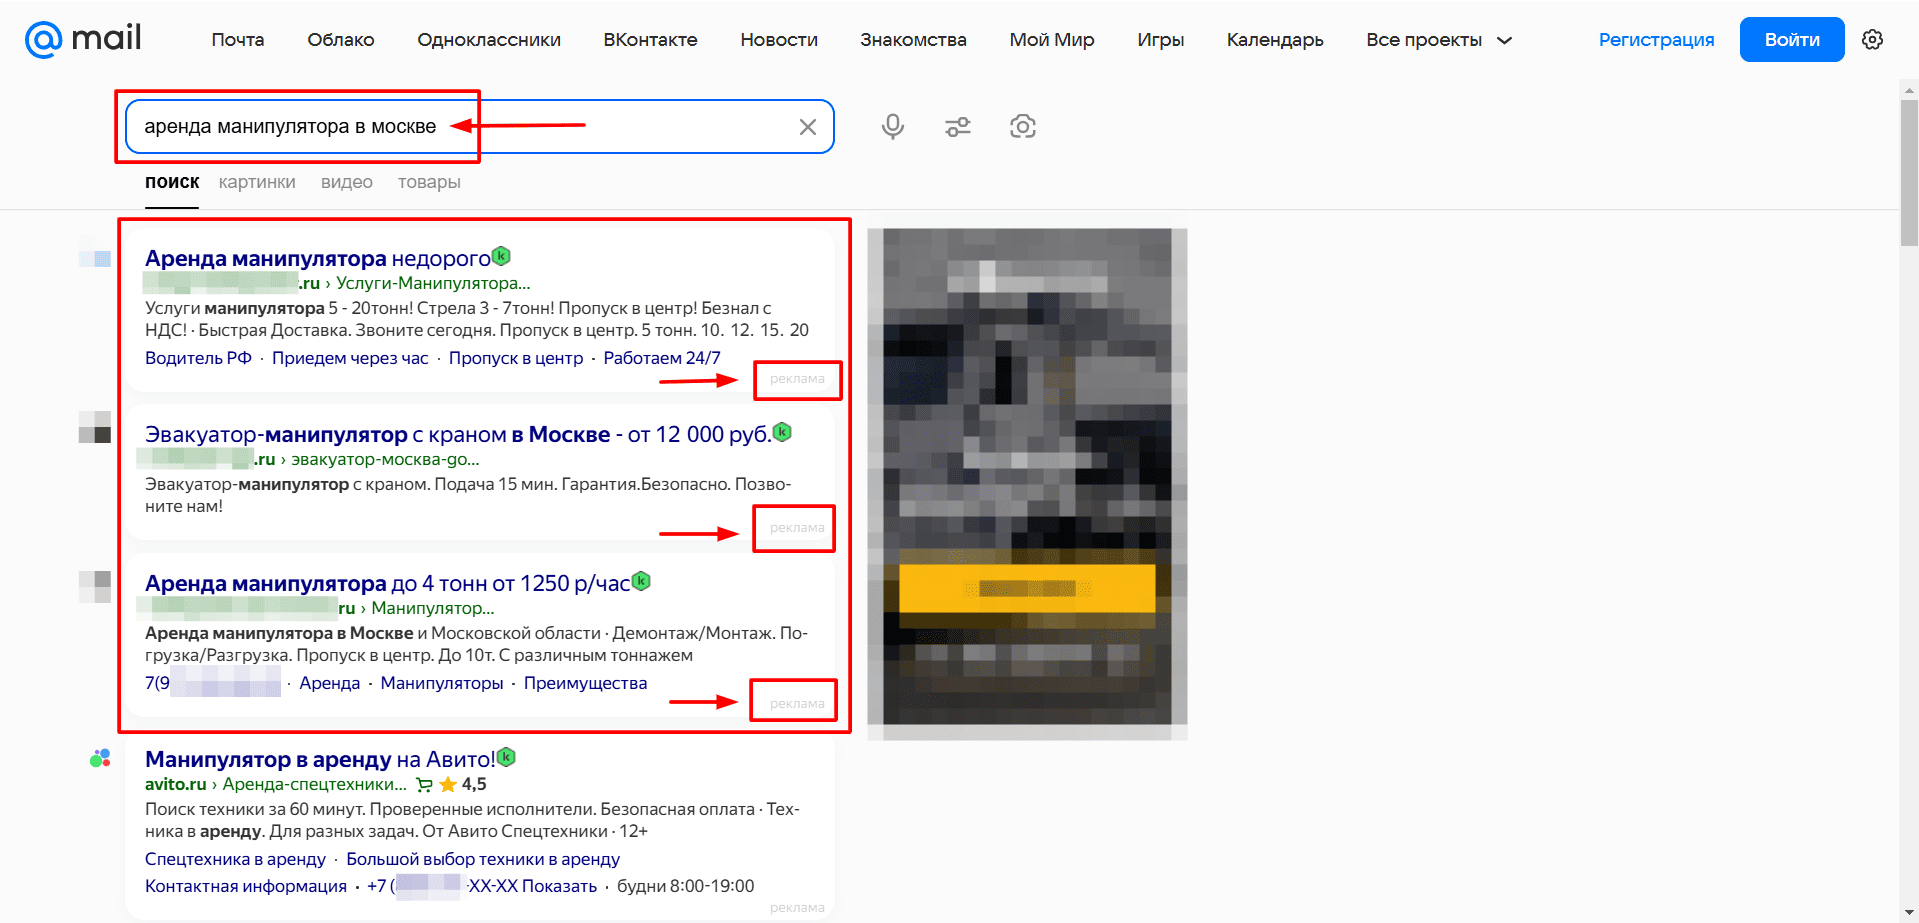Image resolution: width=1919 pixels, height=923 pixels.
Task: Click 'Манипулятор...' breadcrumb in third result
Action: point(433,608)
